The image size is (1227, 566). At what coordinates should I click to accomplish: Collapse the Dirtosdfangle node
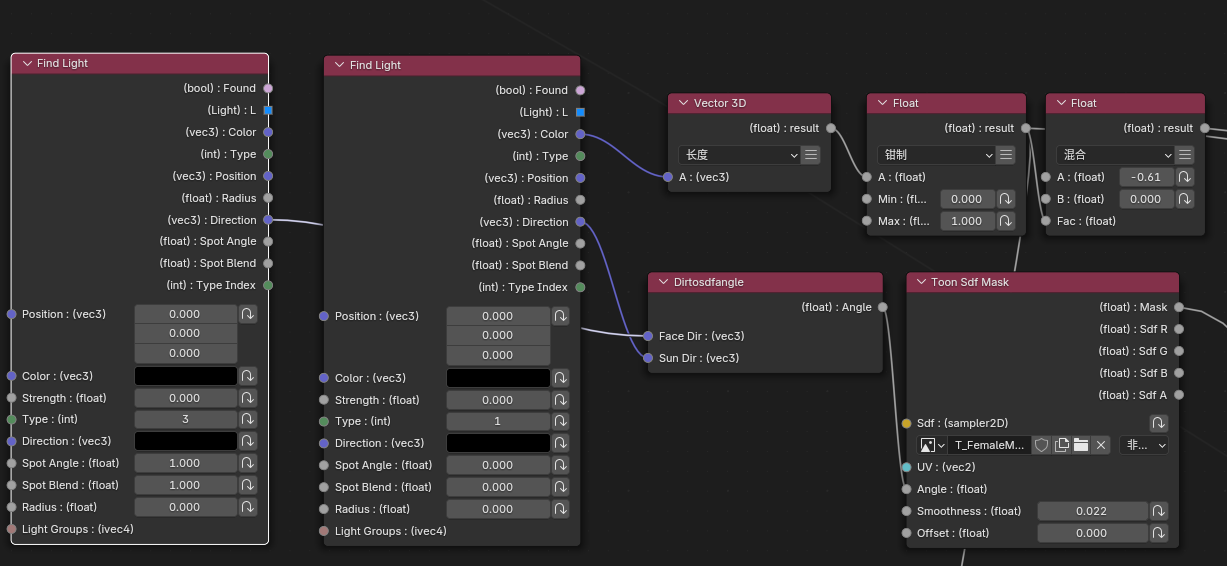661,282
